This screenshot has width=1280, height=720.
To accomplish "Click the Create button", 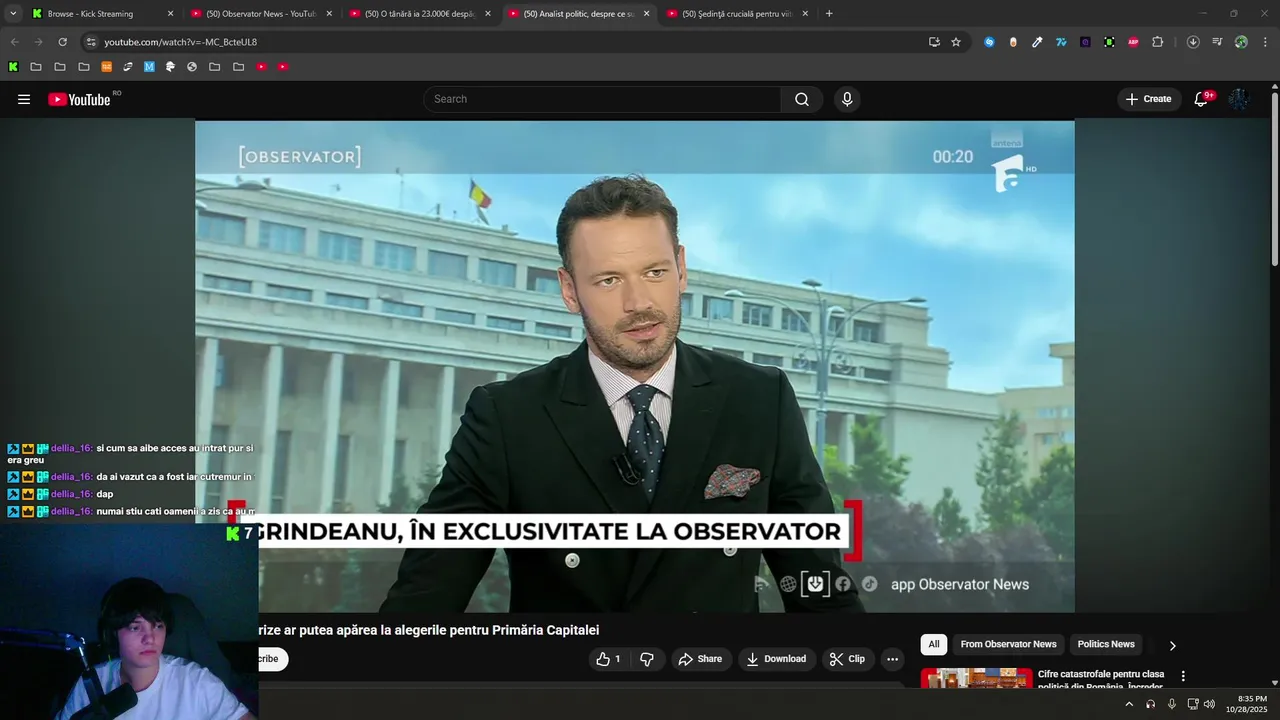I will point(1148,99).
